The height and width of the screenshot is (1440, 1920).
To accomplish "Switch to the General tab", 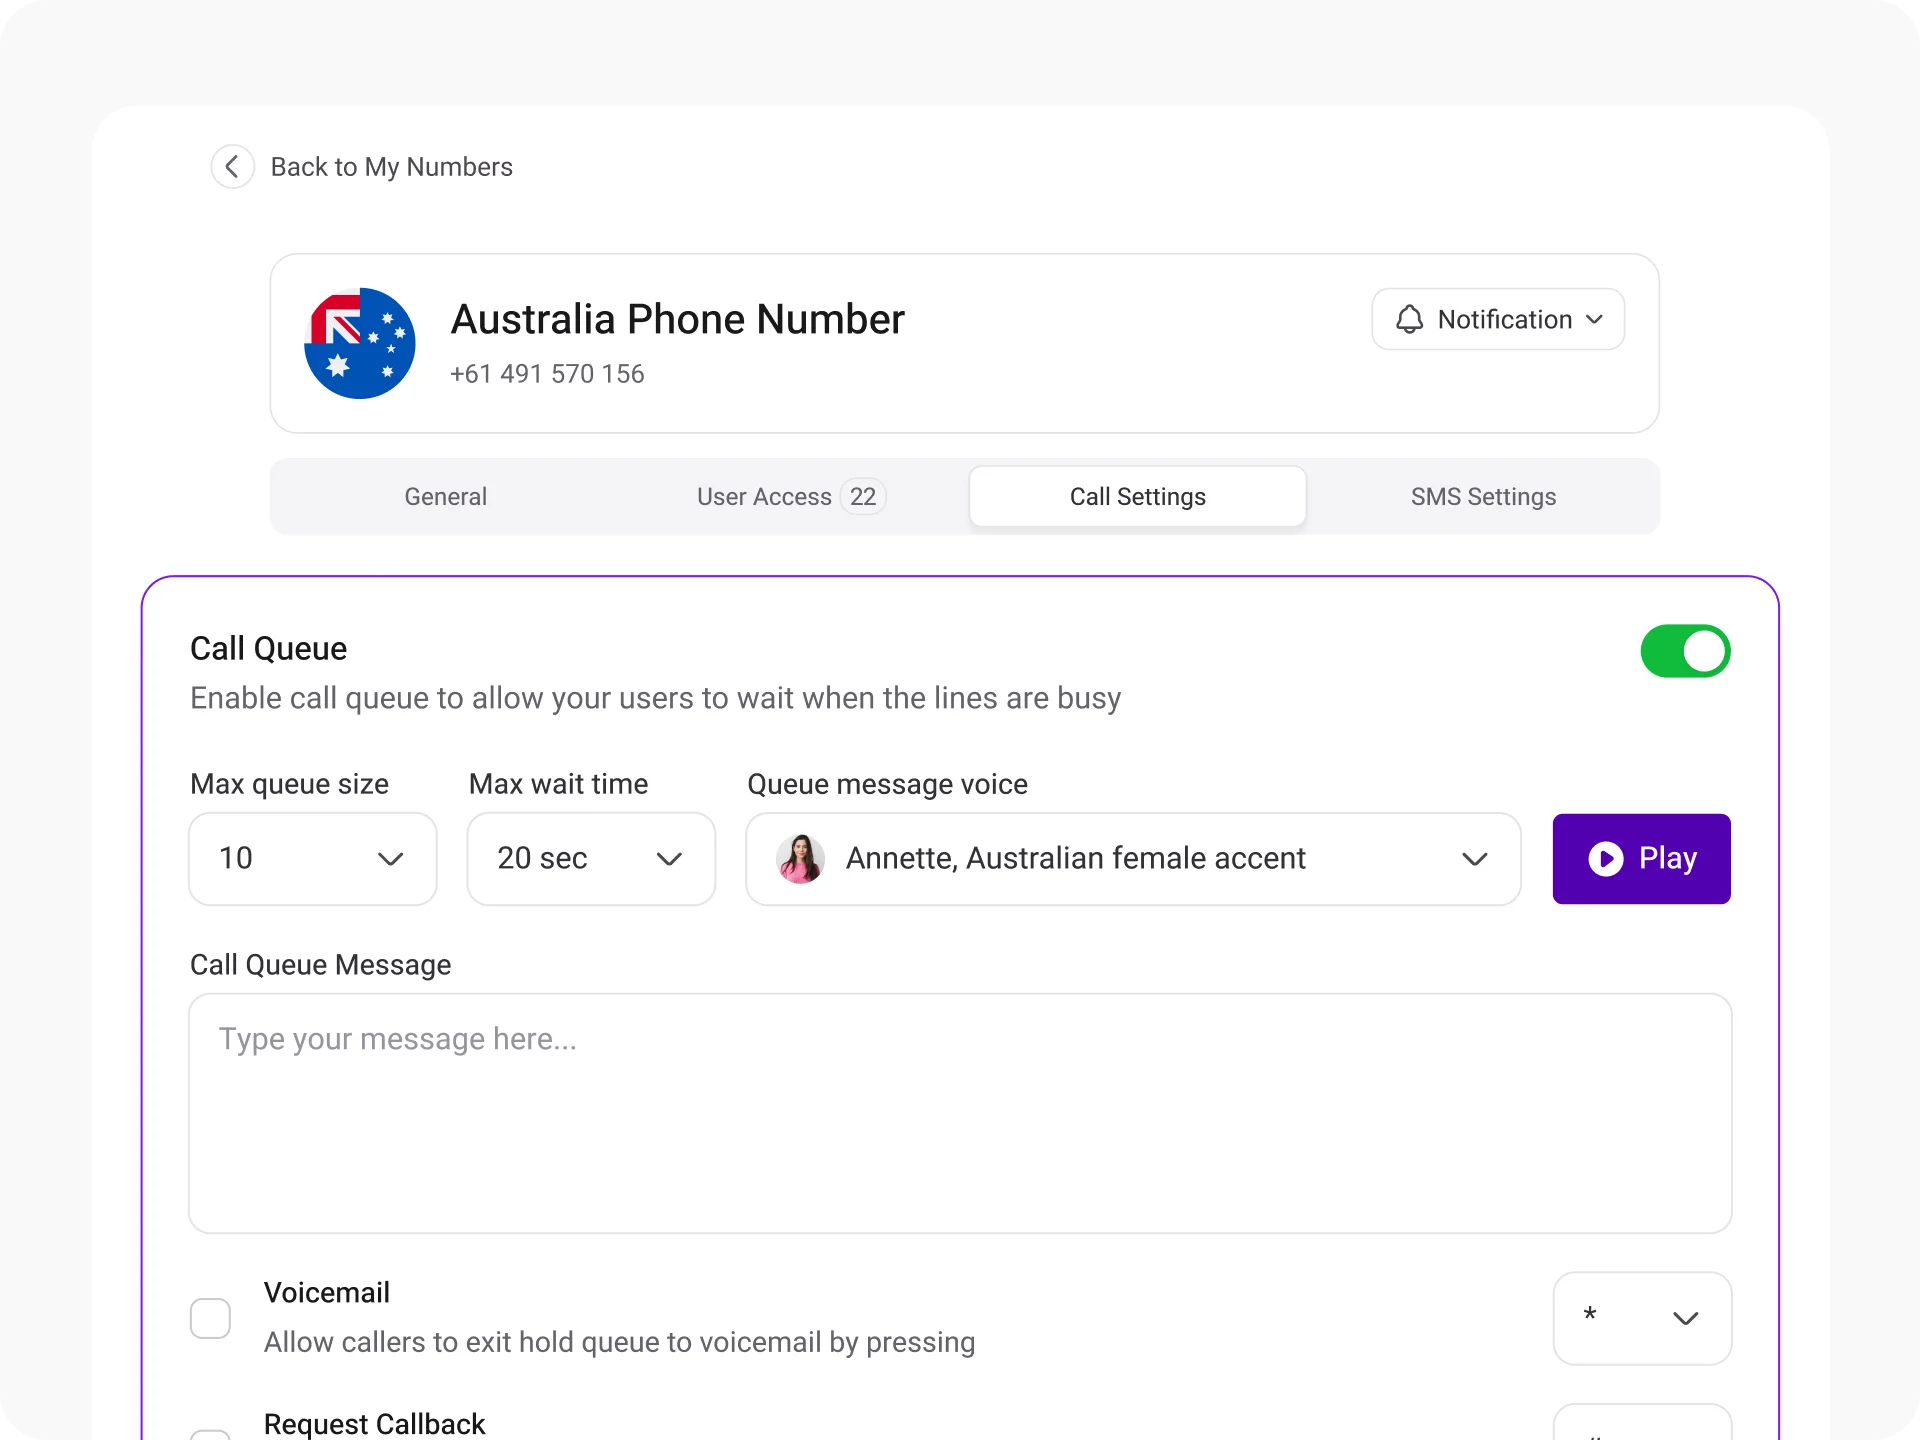I will click(446, 496).
